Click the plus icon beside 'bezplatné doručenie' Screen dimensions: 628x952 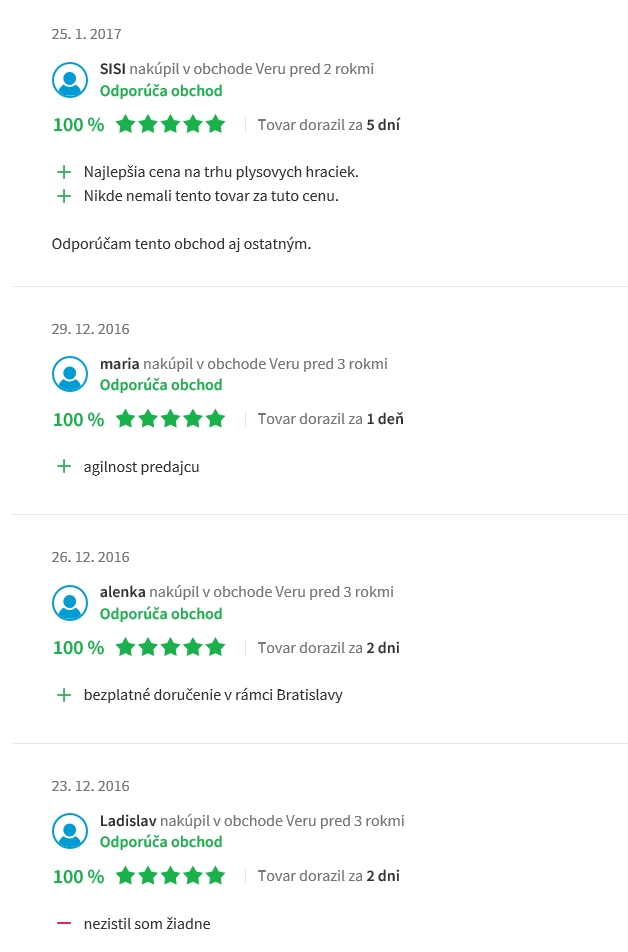[64, 694]
